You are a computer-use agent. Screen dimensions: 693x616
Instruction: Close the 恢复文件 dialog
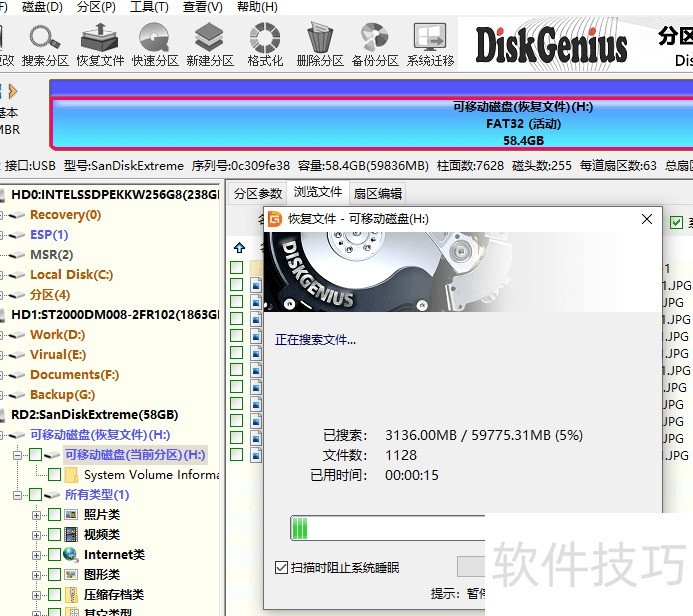pyautogui.click(x=647, y=219)
